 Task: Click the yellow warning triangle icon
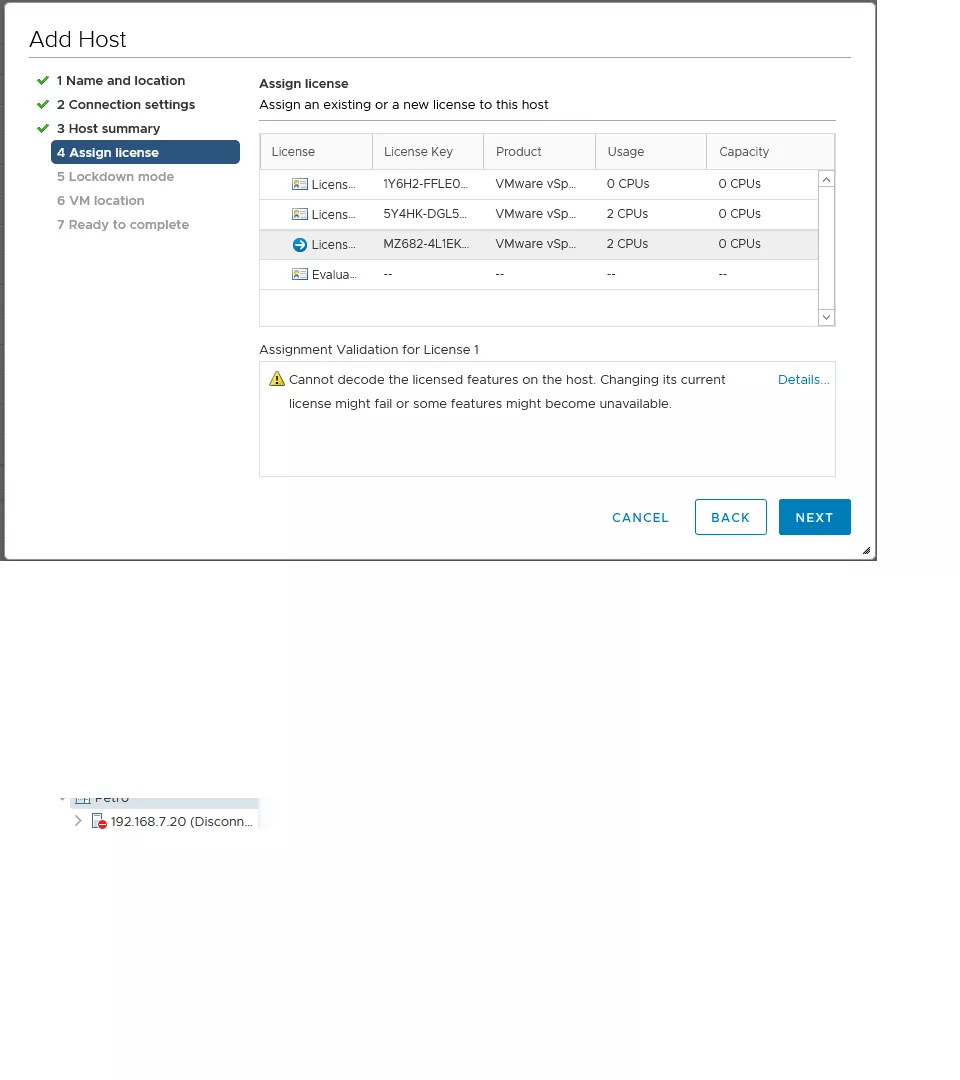(277, 379)
